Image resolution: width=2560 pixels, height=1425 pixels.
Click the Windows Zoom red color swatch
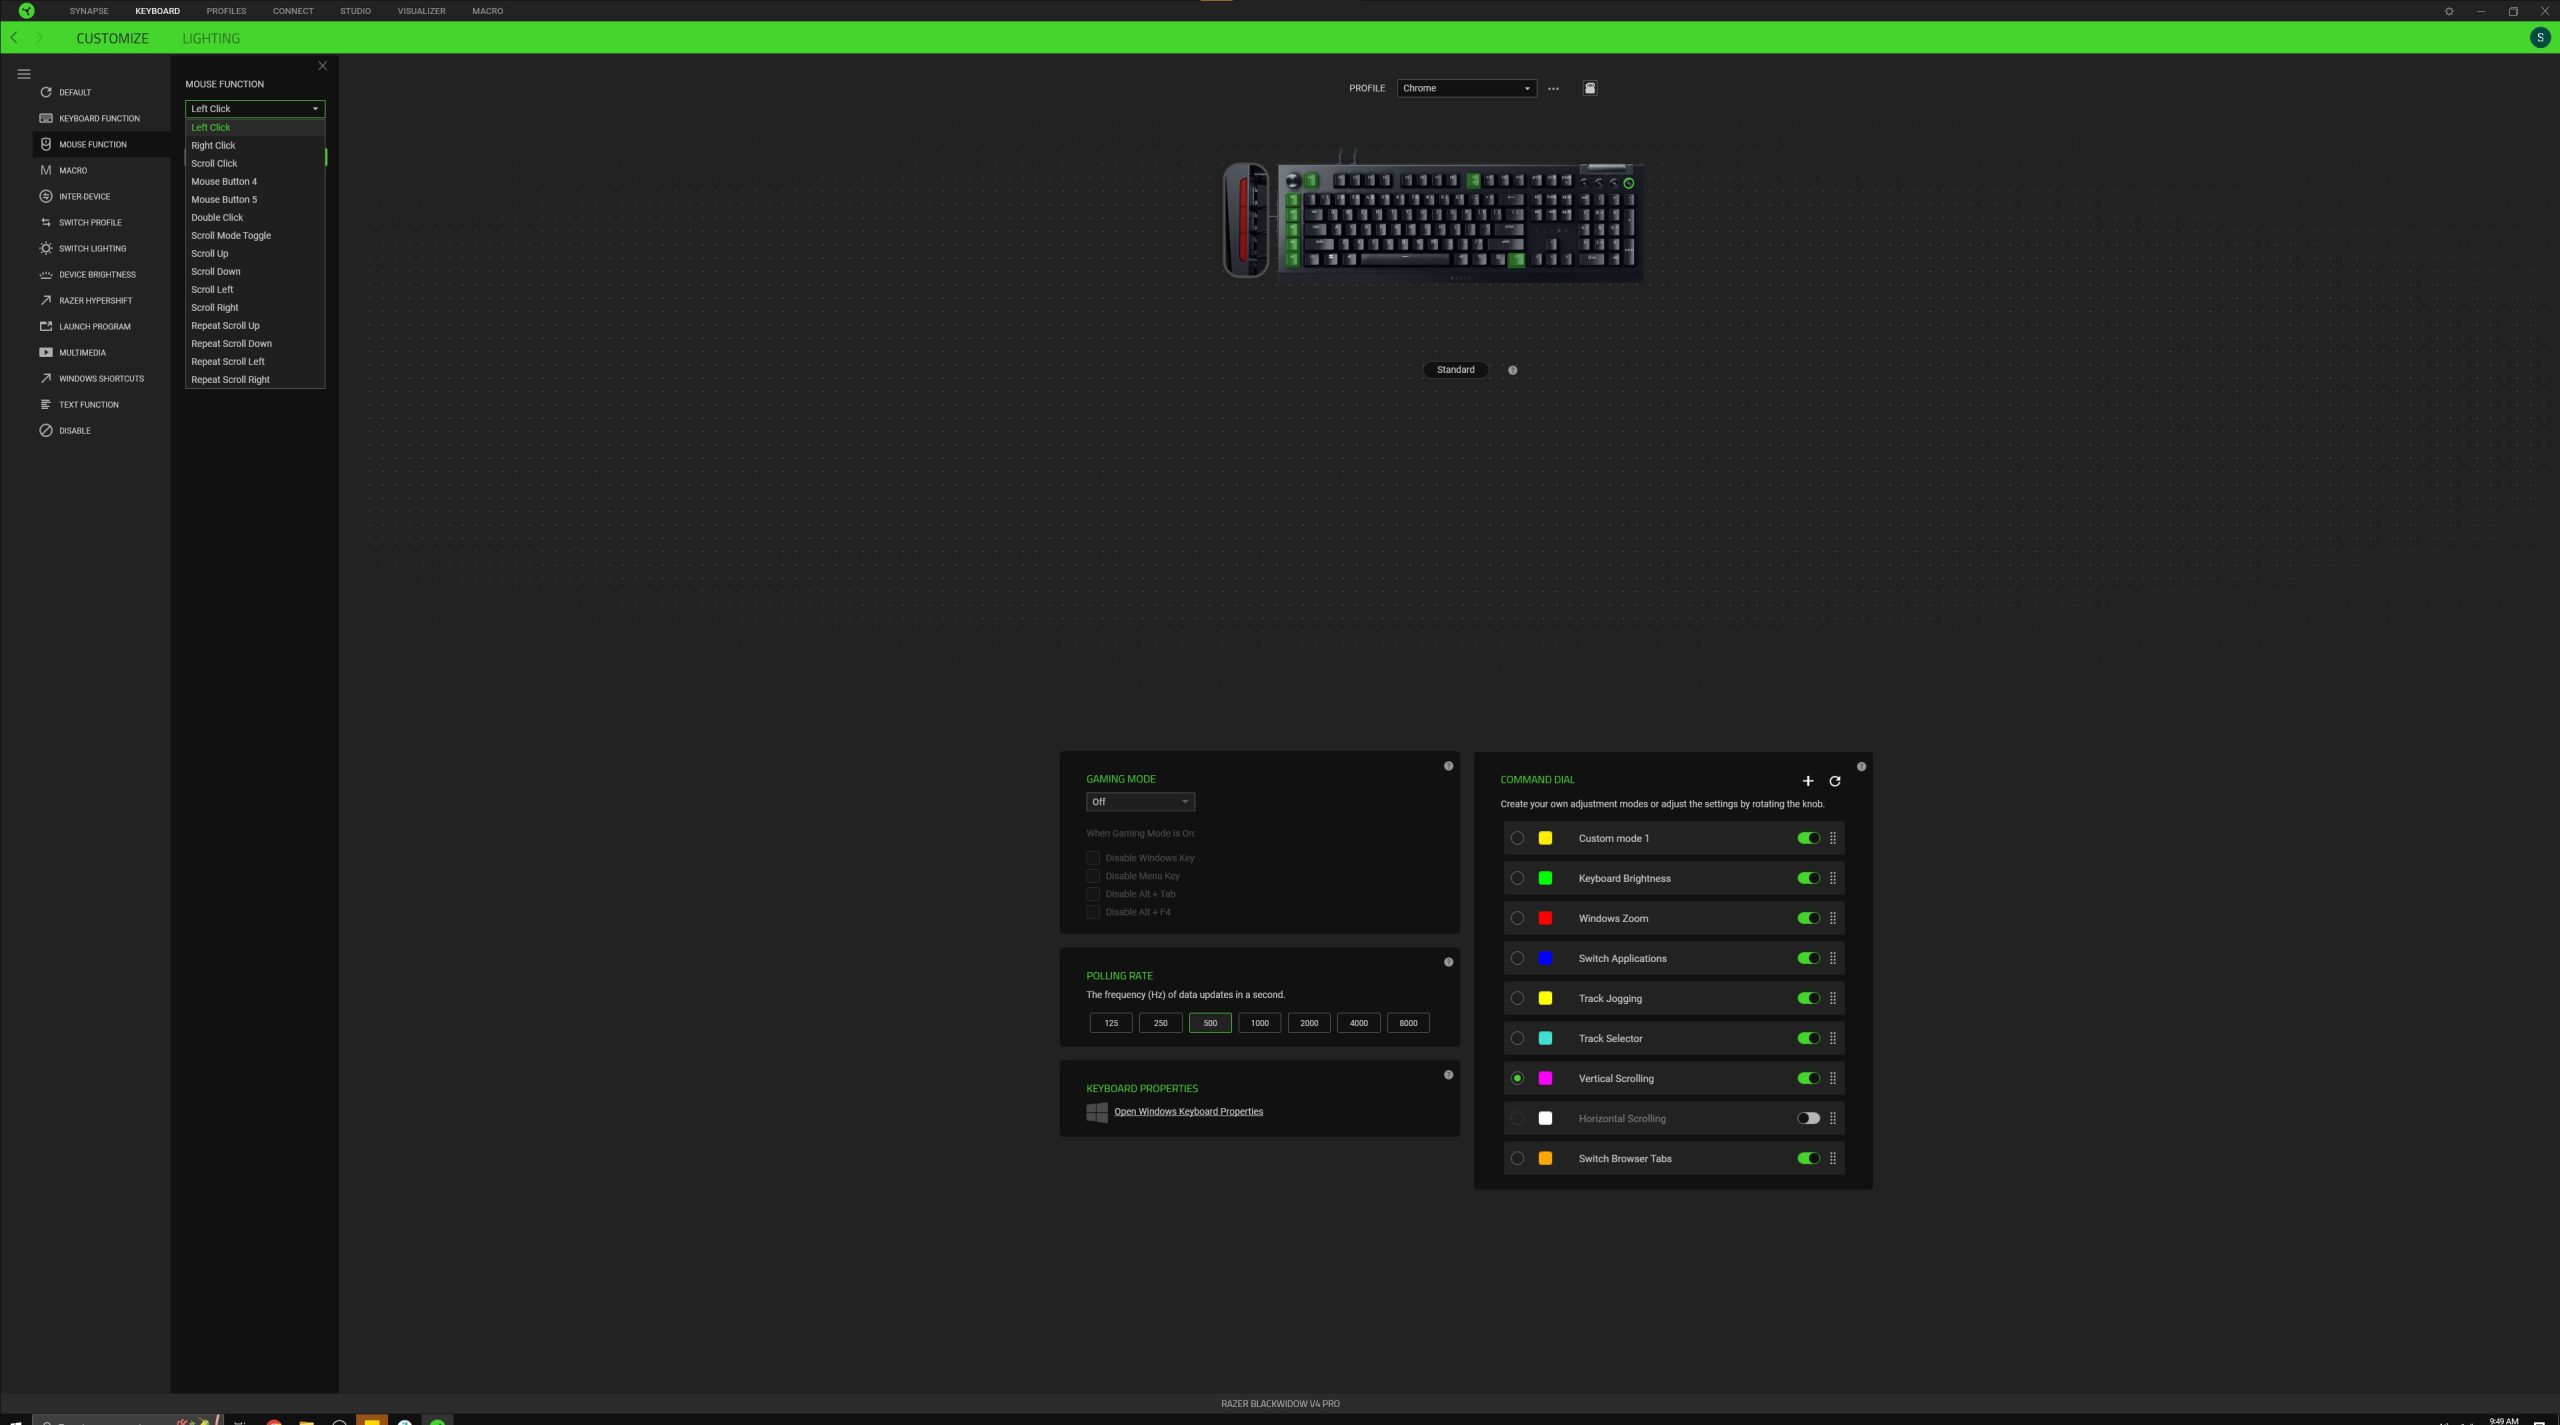[x=1544, y=918]
